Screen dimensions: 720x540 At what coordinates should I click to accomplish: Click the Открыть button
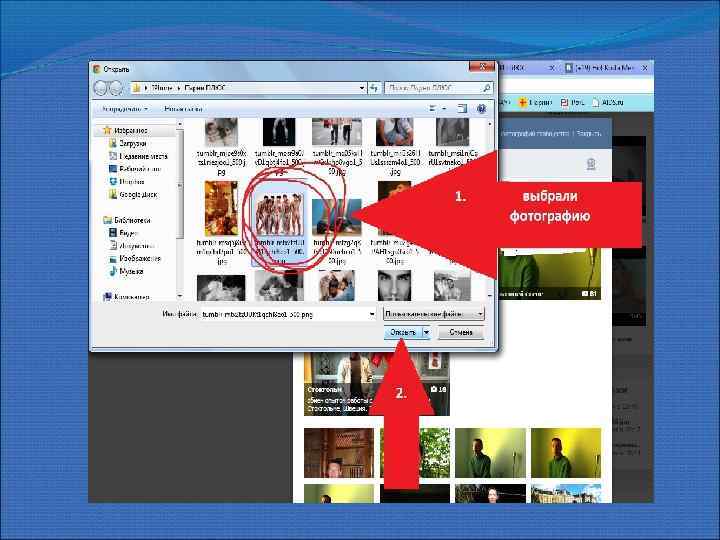403,332
